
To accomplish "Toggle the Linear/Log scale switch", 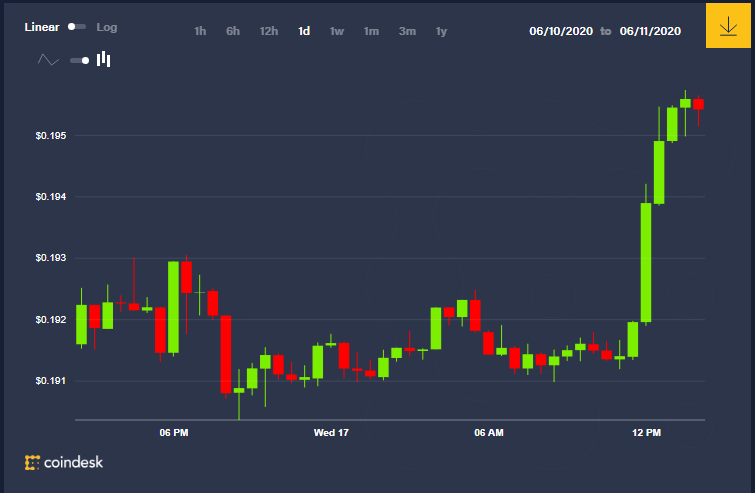I will click(x=77, y=27).
